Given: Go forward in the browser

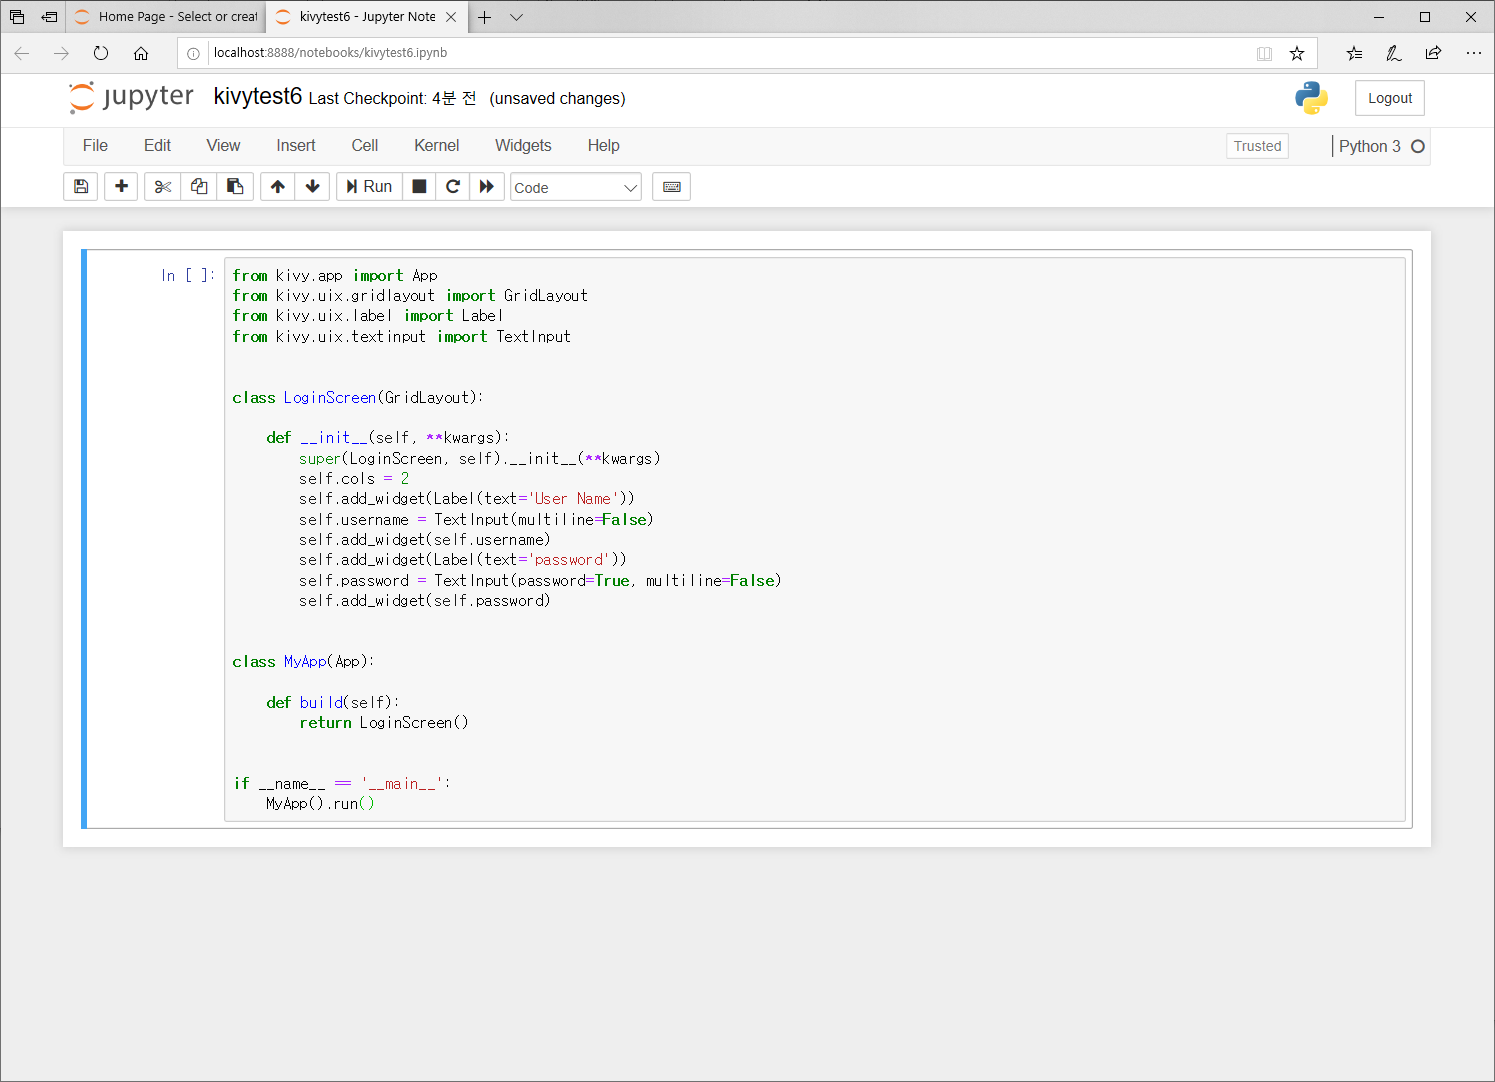Looking at the screenshot, I should tap(61, 53).
